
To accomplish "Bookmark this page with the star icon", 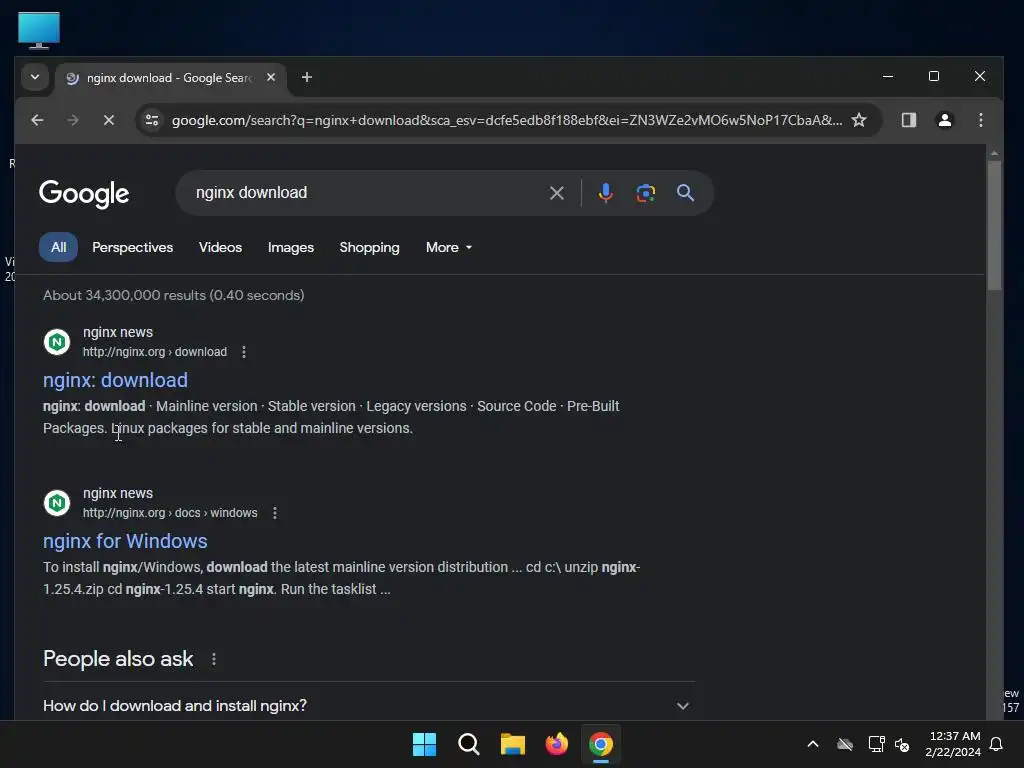I will [x=859, y=120].
